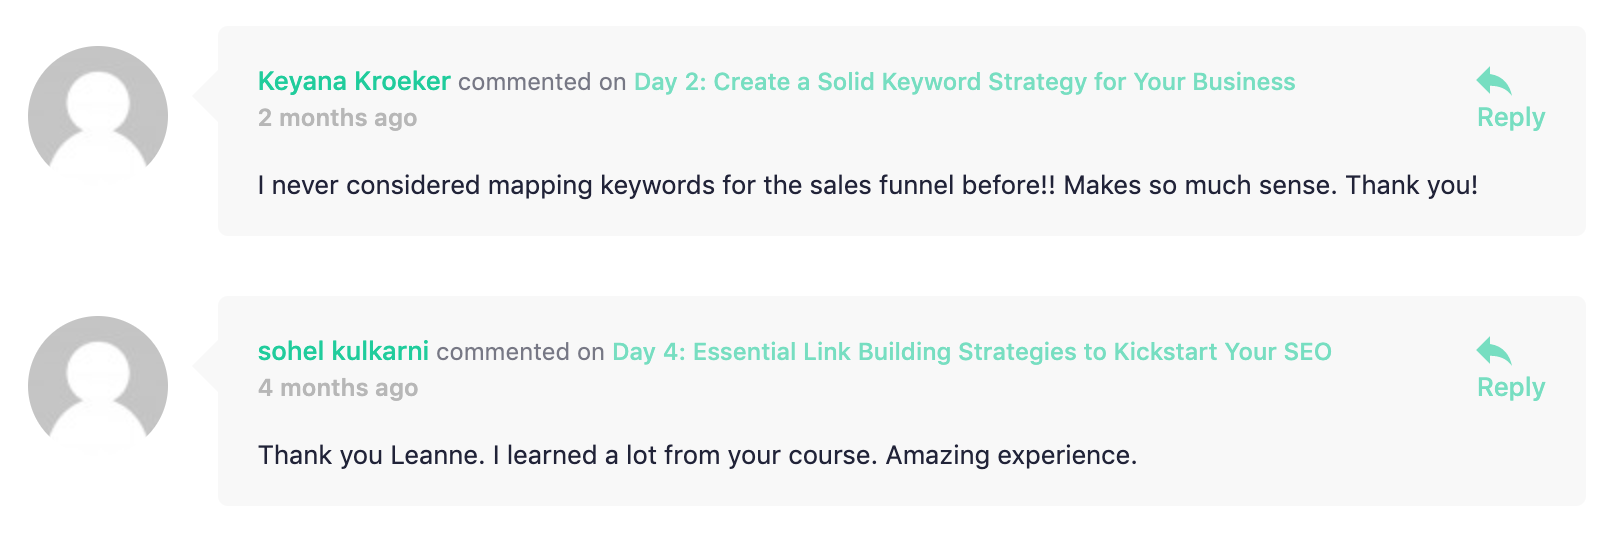This screenshot has height=555, width=1606.
Task: Click the "Thank you Leanne" comment text
Action: point(697,455)
